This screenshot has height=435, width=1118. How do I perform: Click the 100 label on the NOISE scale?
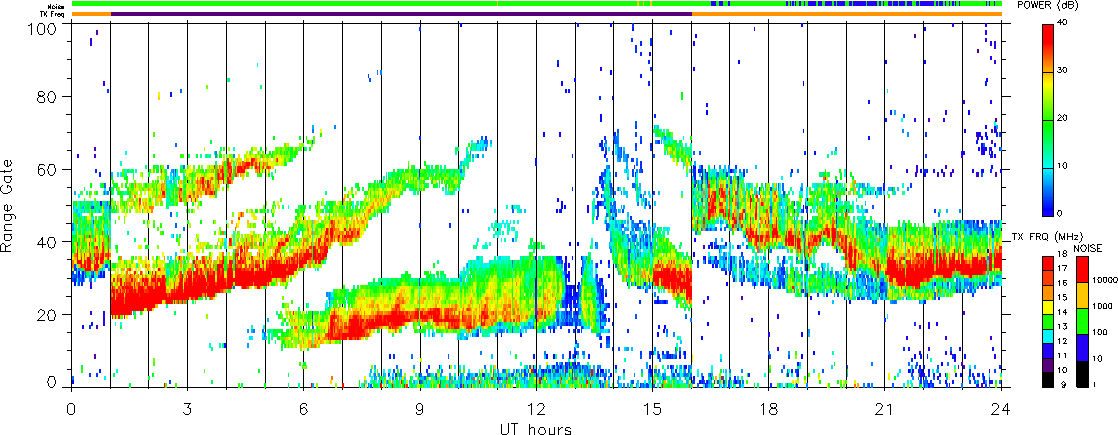[x=1100, y=332]
